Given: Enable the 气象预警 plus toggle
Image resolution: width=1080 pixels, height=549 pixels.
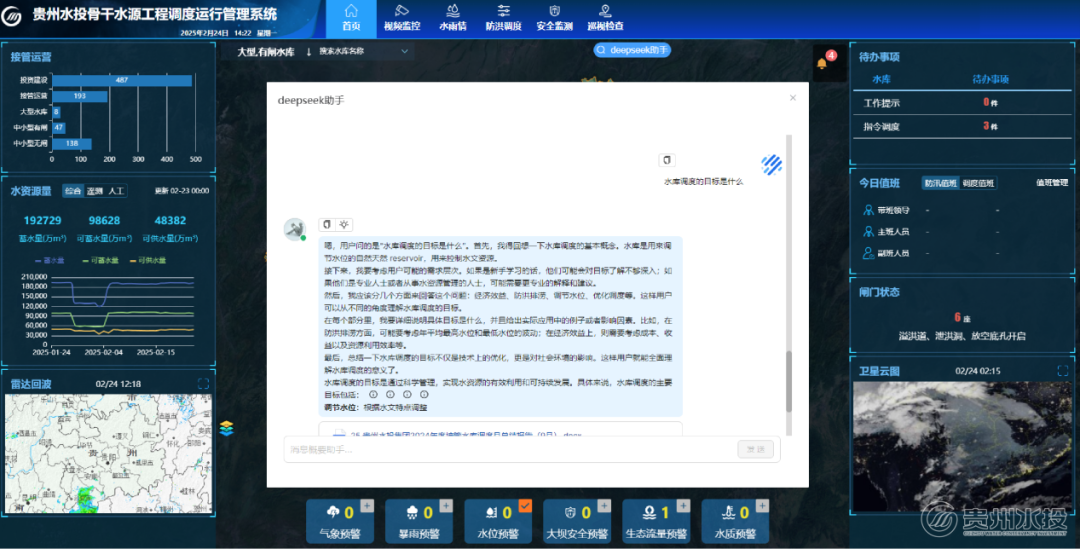Looking at the screenshot, I should coord(366,506).
